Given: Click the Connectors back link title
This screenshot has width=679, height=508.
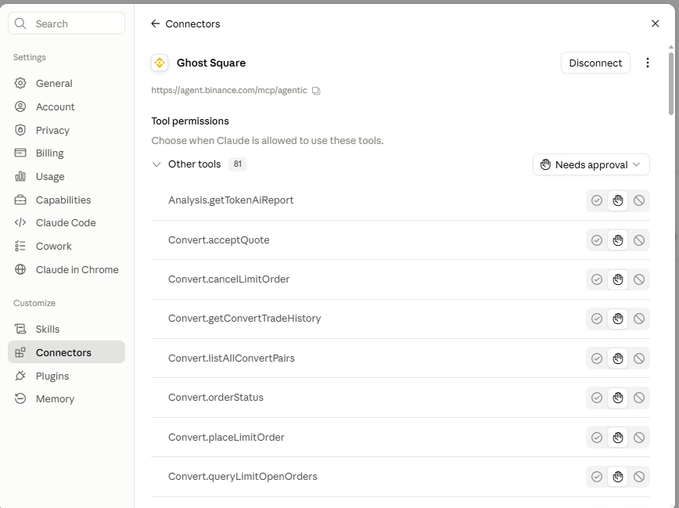Looking at the screenshot, I should 193,24.
